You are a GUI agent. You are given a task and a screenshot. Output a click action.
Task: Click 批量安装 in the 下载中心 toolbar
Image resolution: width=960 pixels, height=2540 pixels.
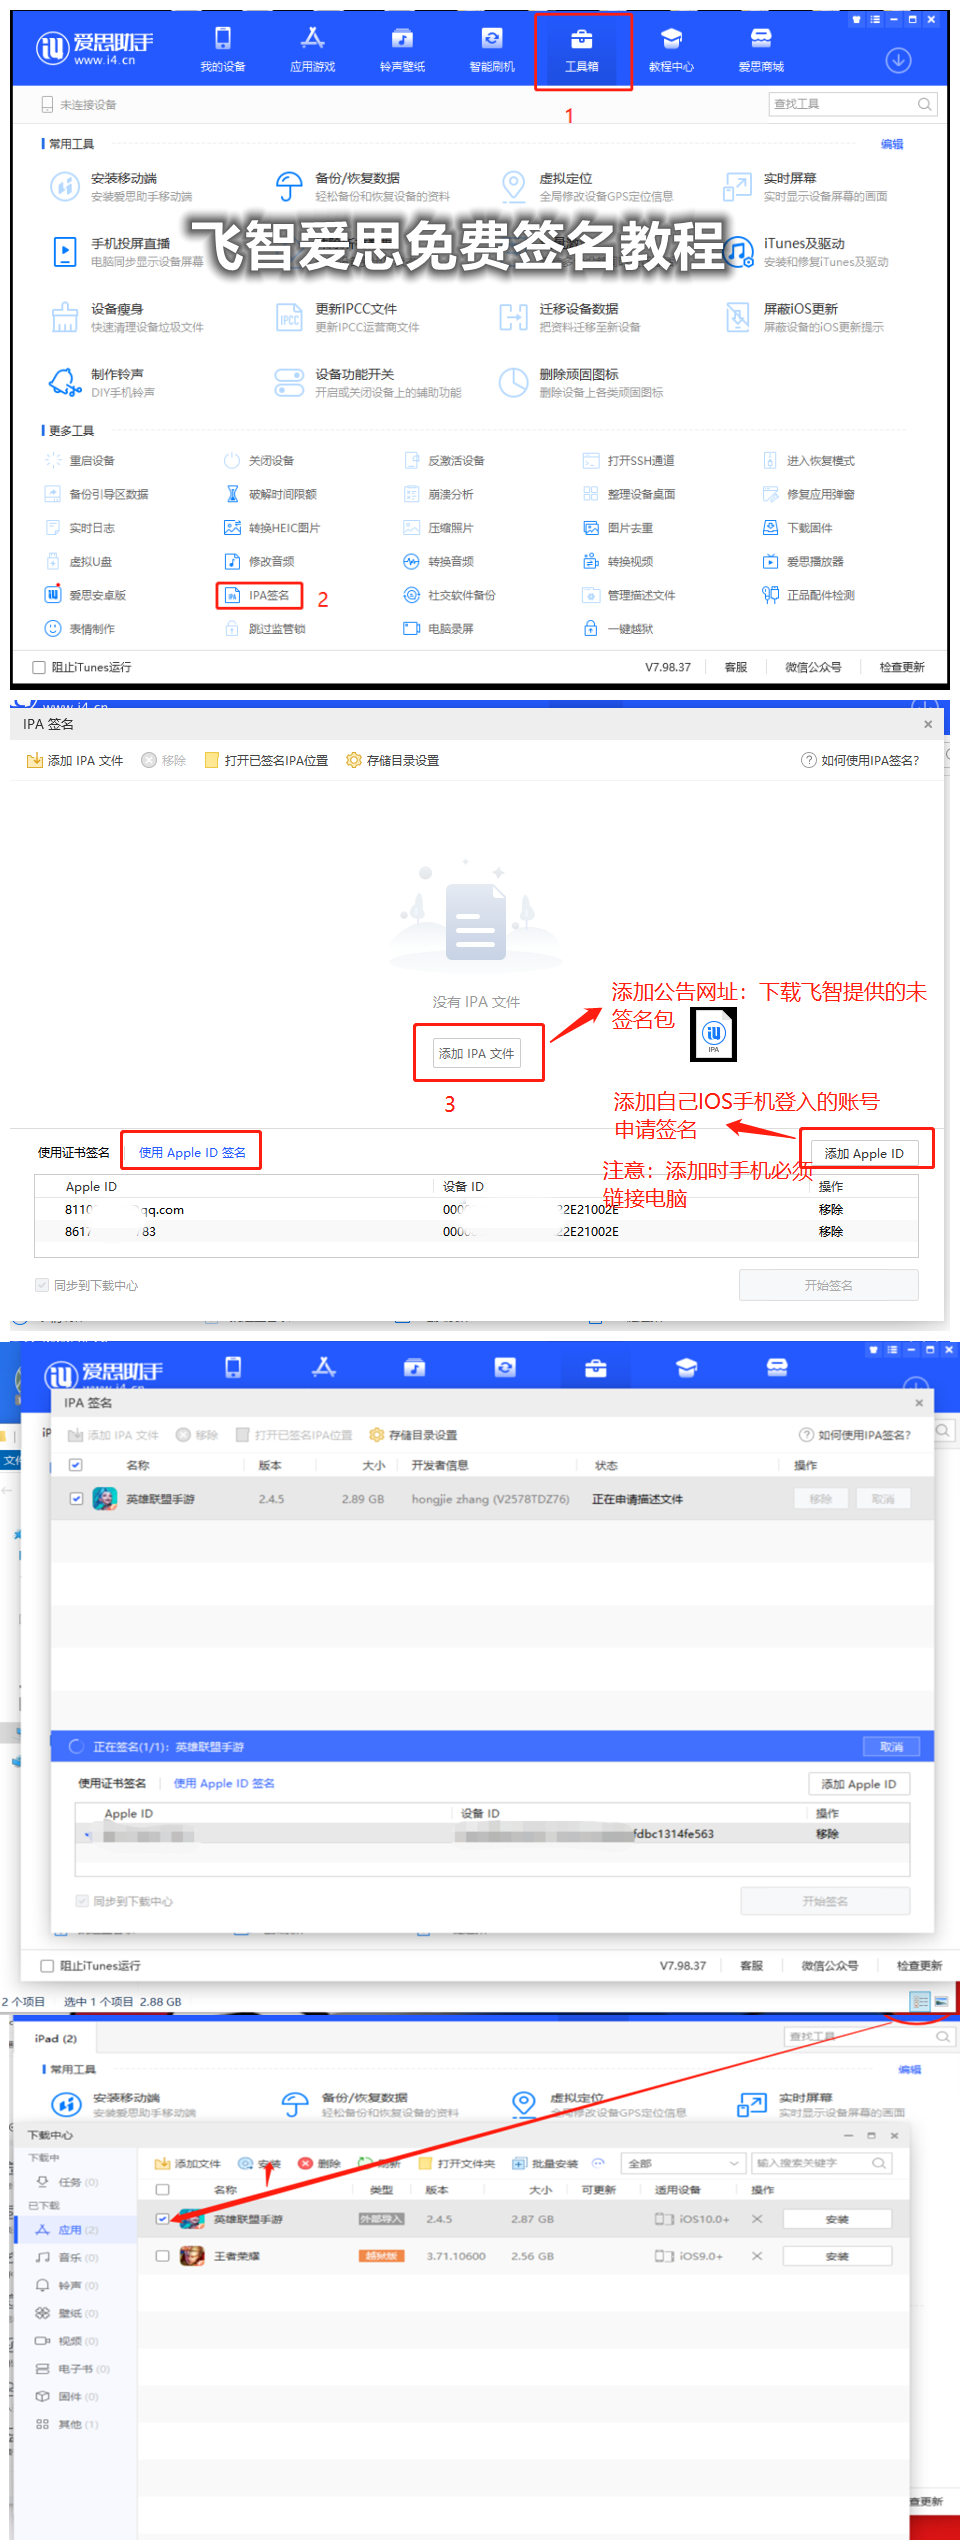pos(546,2163)
